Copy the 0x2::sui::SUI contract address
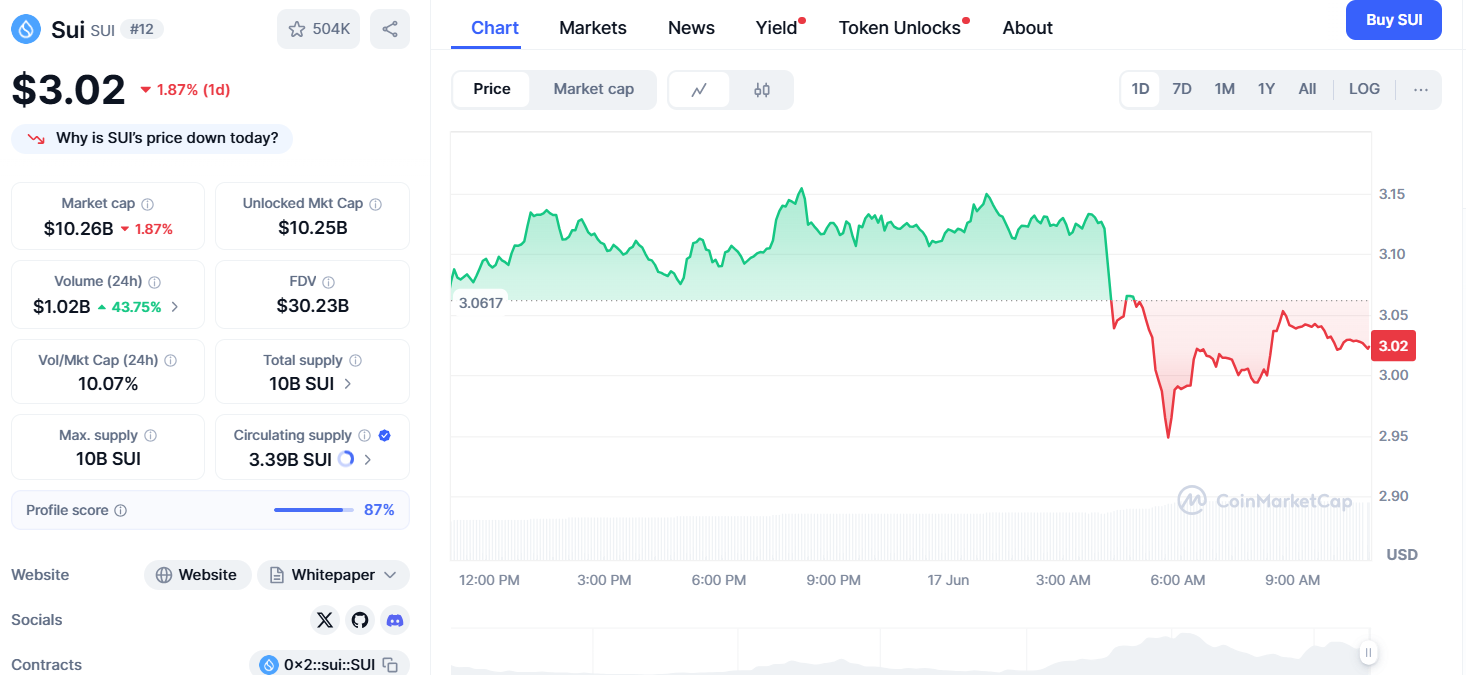This screenshot has height=675, width=1466. click(391, 665)
